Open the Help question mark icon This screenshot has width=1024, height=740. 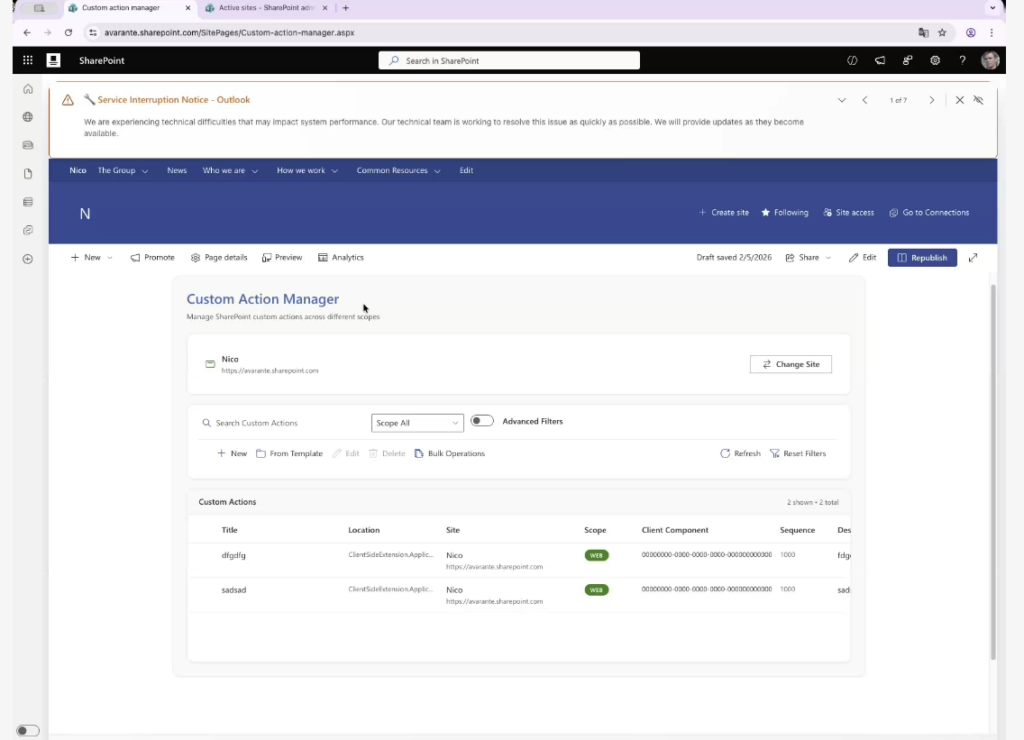(962, 60)
